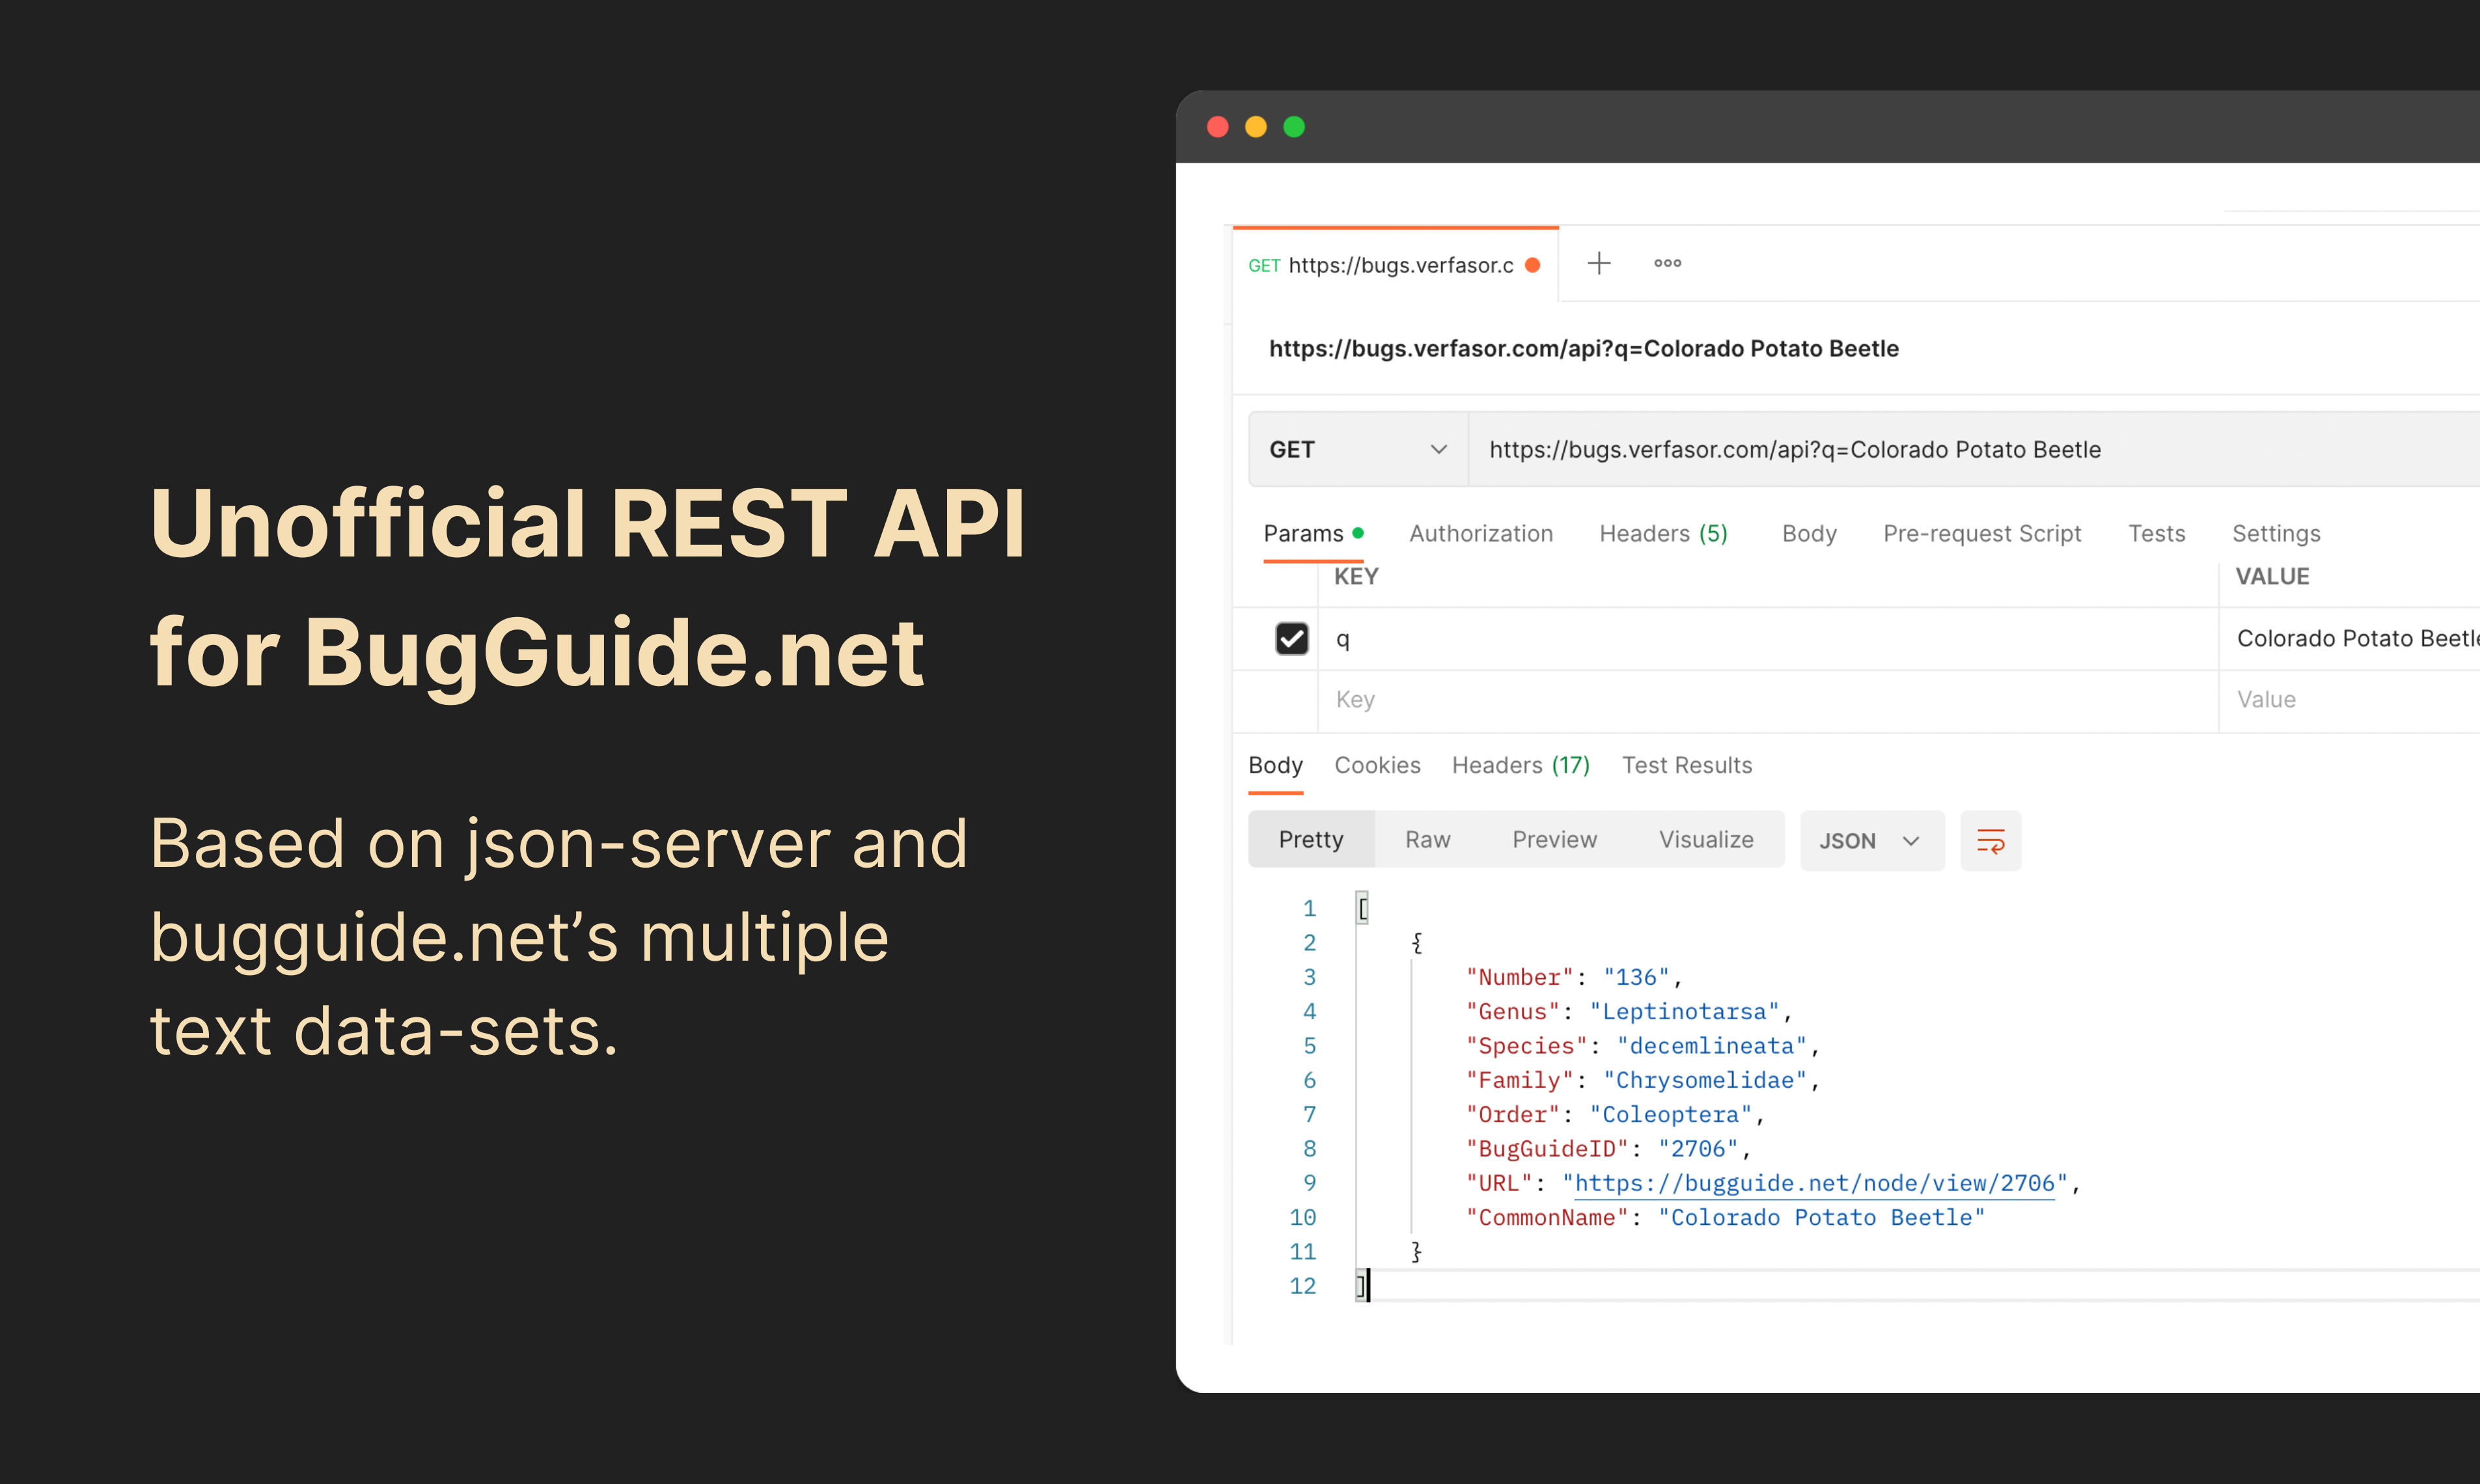Uncheck the q parameter checkbox
This screenshot has height=1484, width=2480.
pos(1291,638)
